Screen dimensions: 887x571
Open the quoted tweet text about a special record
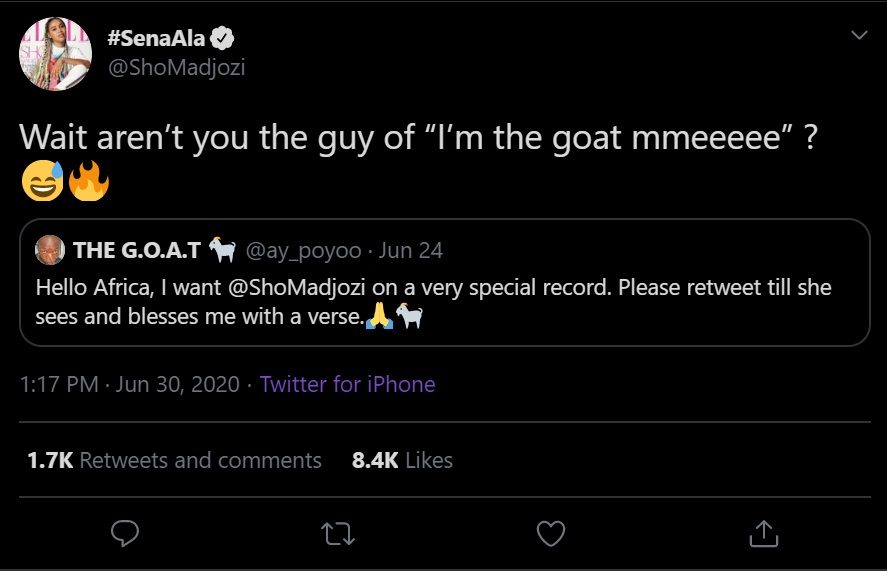point(433,302)
